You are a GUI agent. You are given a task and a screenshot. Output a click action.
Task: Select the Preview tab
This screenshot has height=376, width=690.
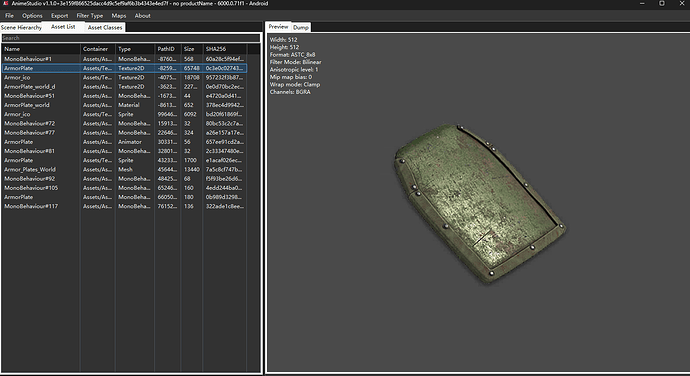279,27
